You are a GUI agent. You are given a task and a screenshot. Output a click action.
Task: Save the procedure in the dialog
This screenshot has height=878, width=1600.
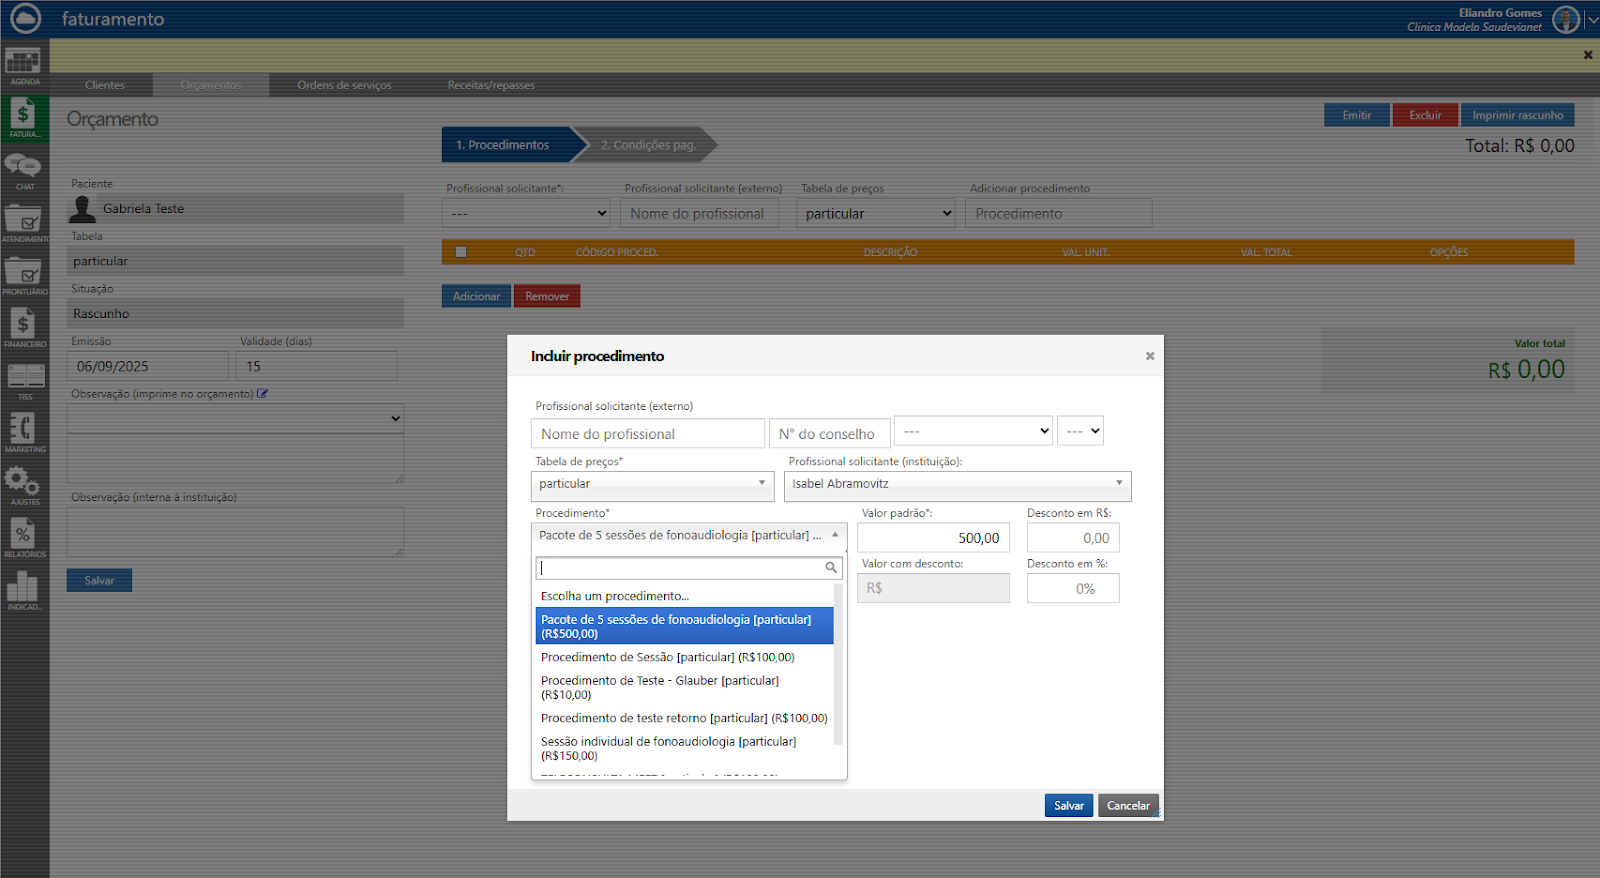pos(1069,806)
